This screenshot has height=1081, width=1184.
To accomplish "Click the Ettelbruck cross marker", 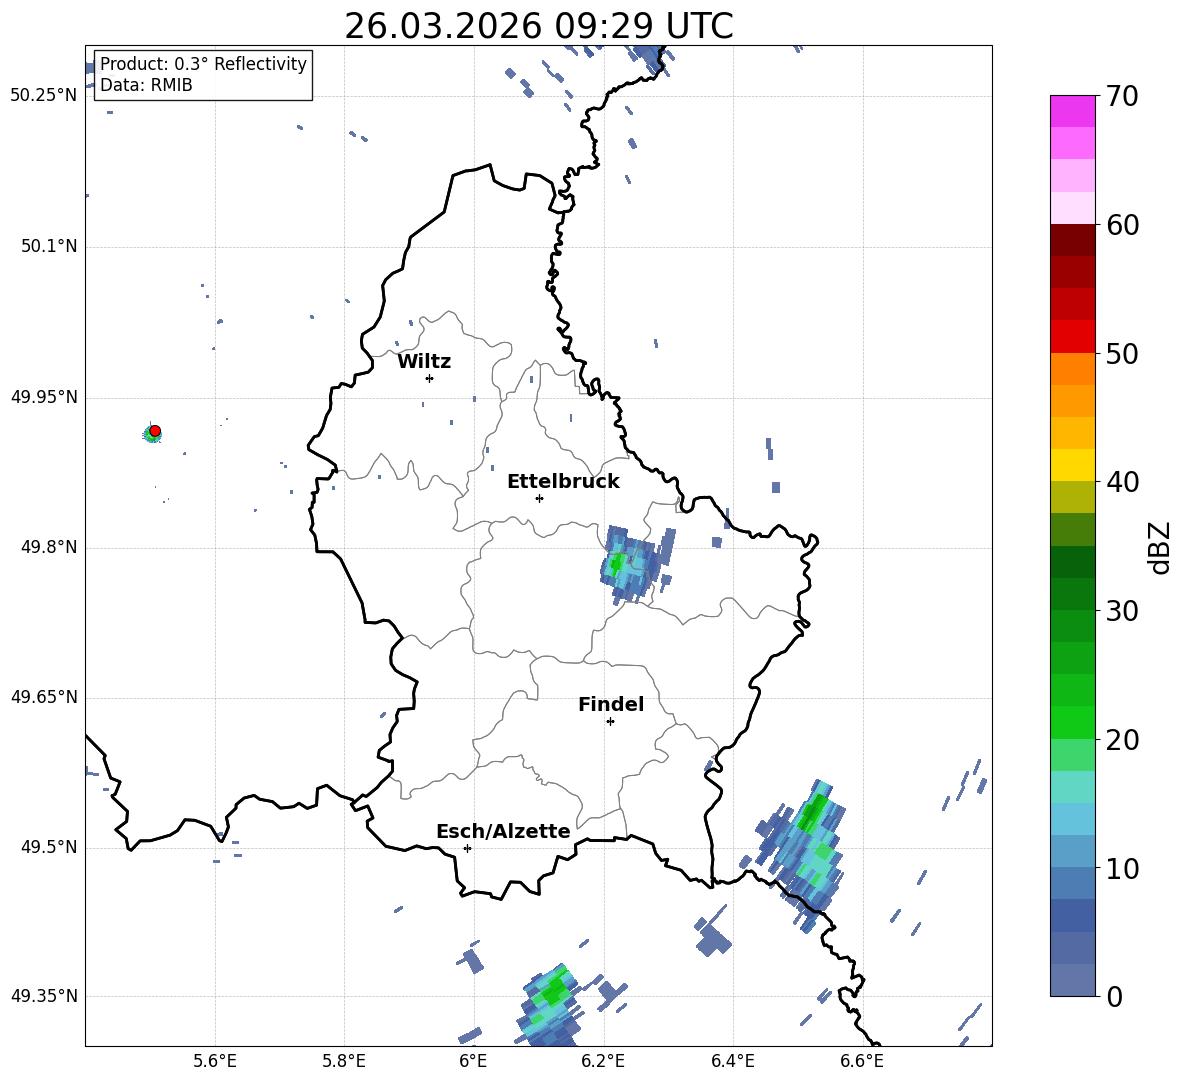I will tap(539, 498).
